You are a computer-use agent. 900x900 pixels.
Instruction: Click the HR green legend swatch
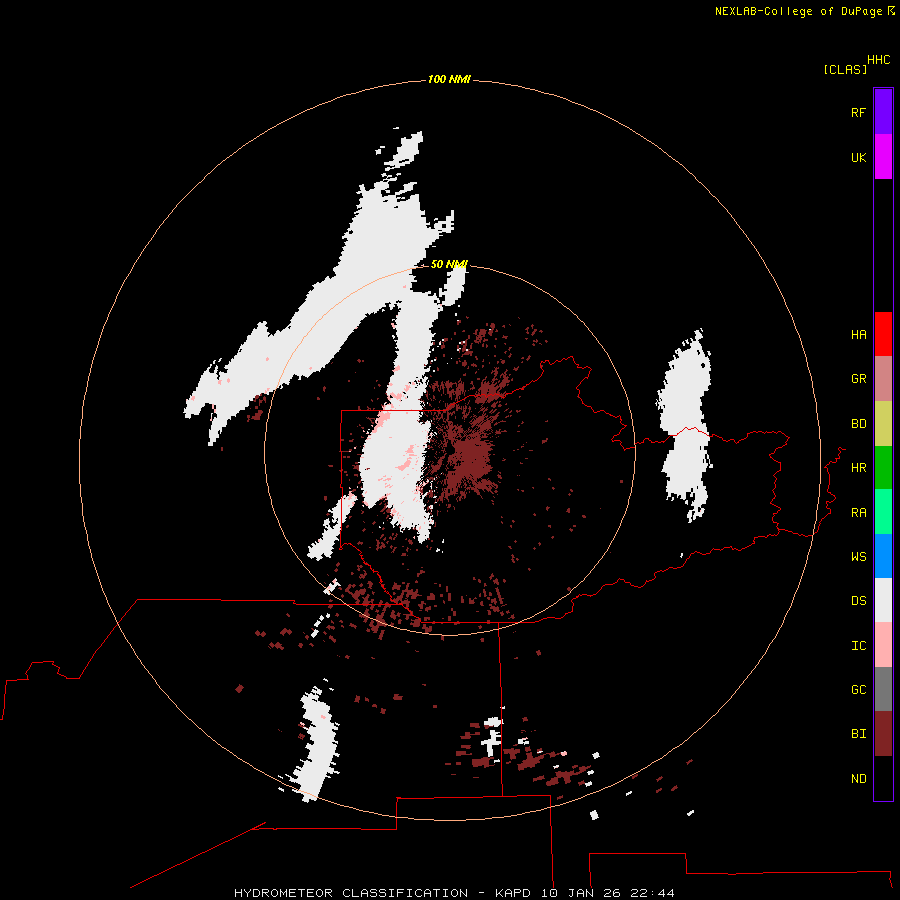point(883,468)
